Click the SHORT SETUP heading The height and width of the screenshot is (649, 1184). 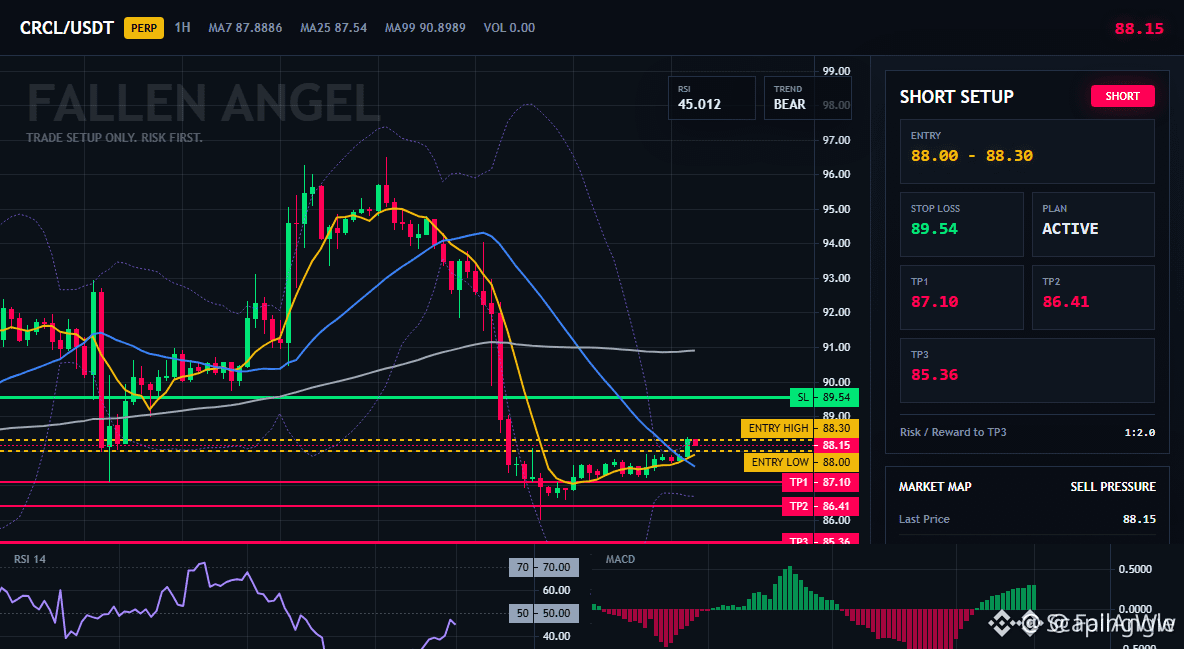pyautogui.click(x=956, y=97)
